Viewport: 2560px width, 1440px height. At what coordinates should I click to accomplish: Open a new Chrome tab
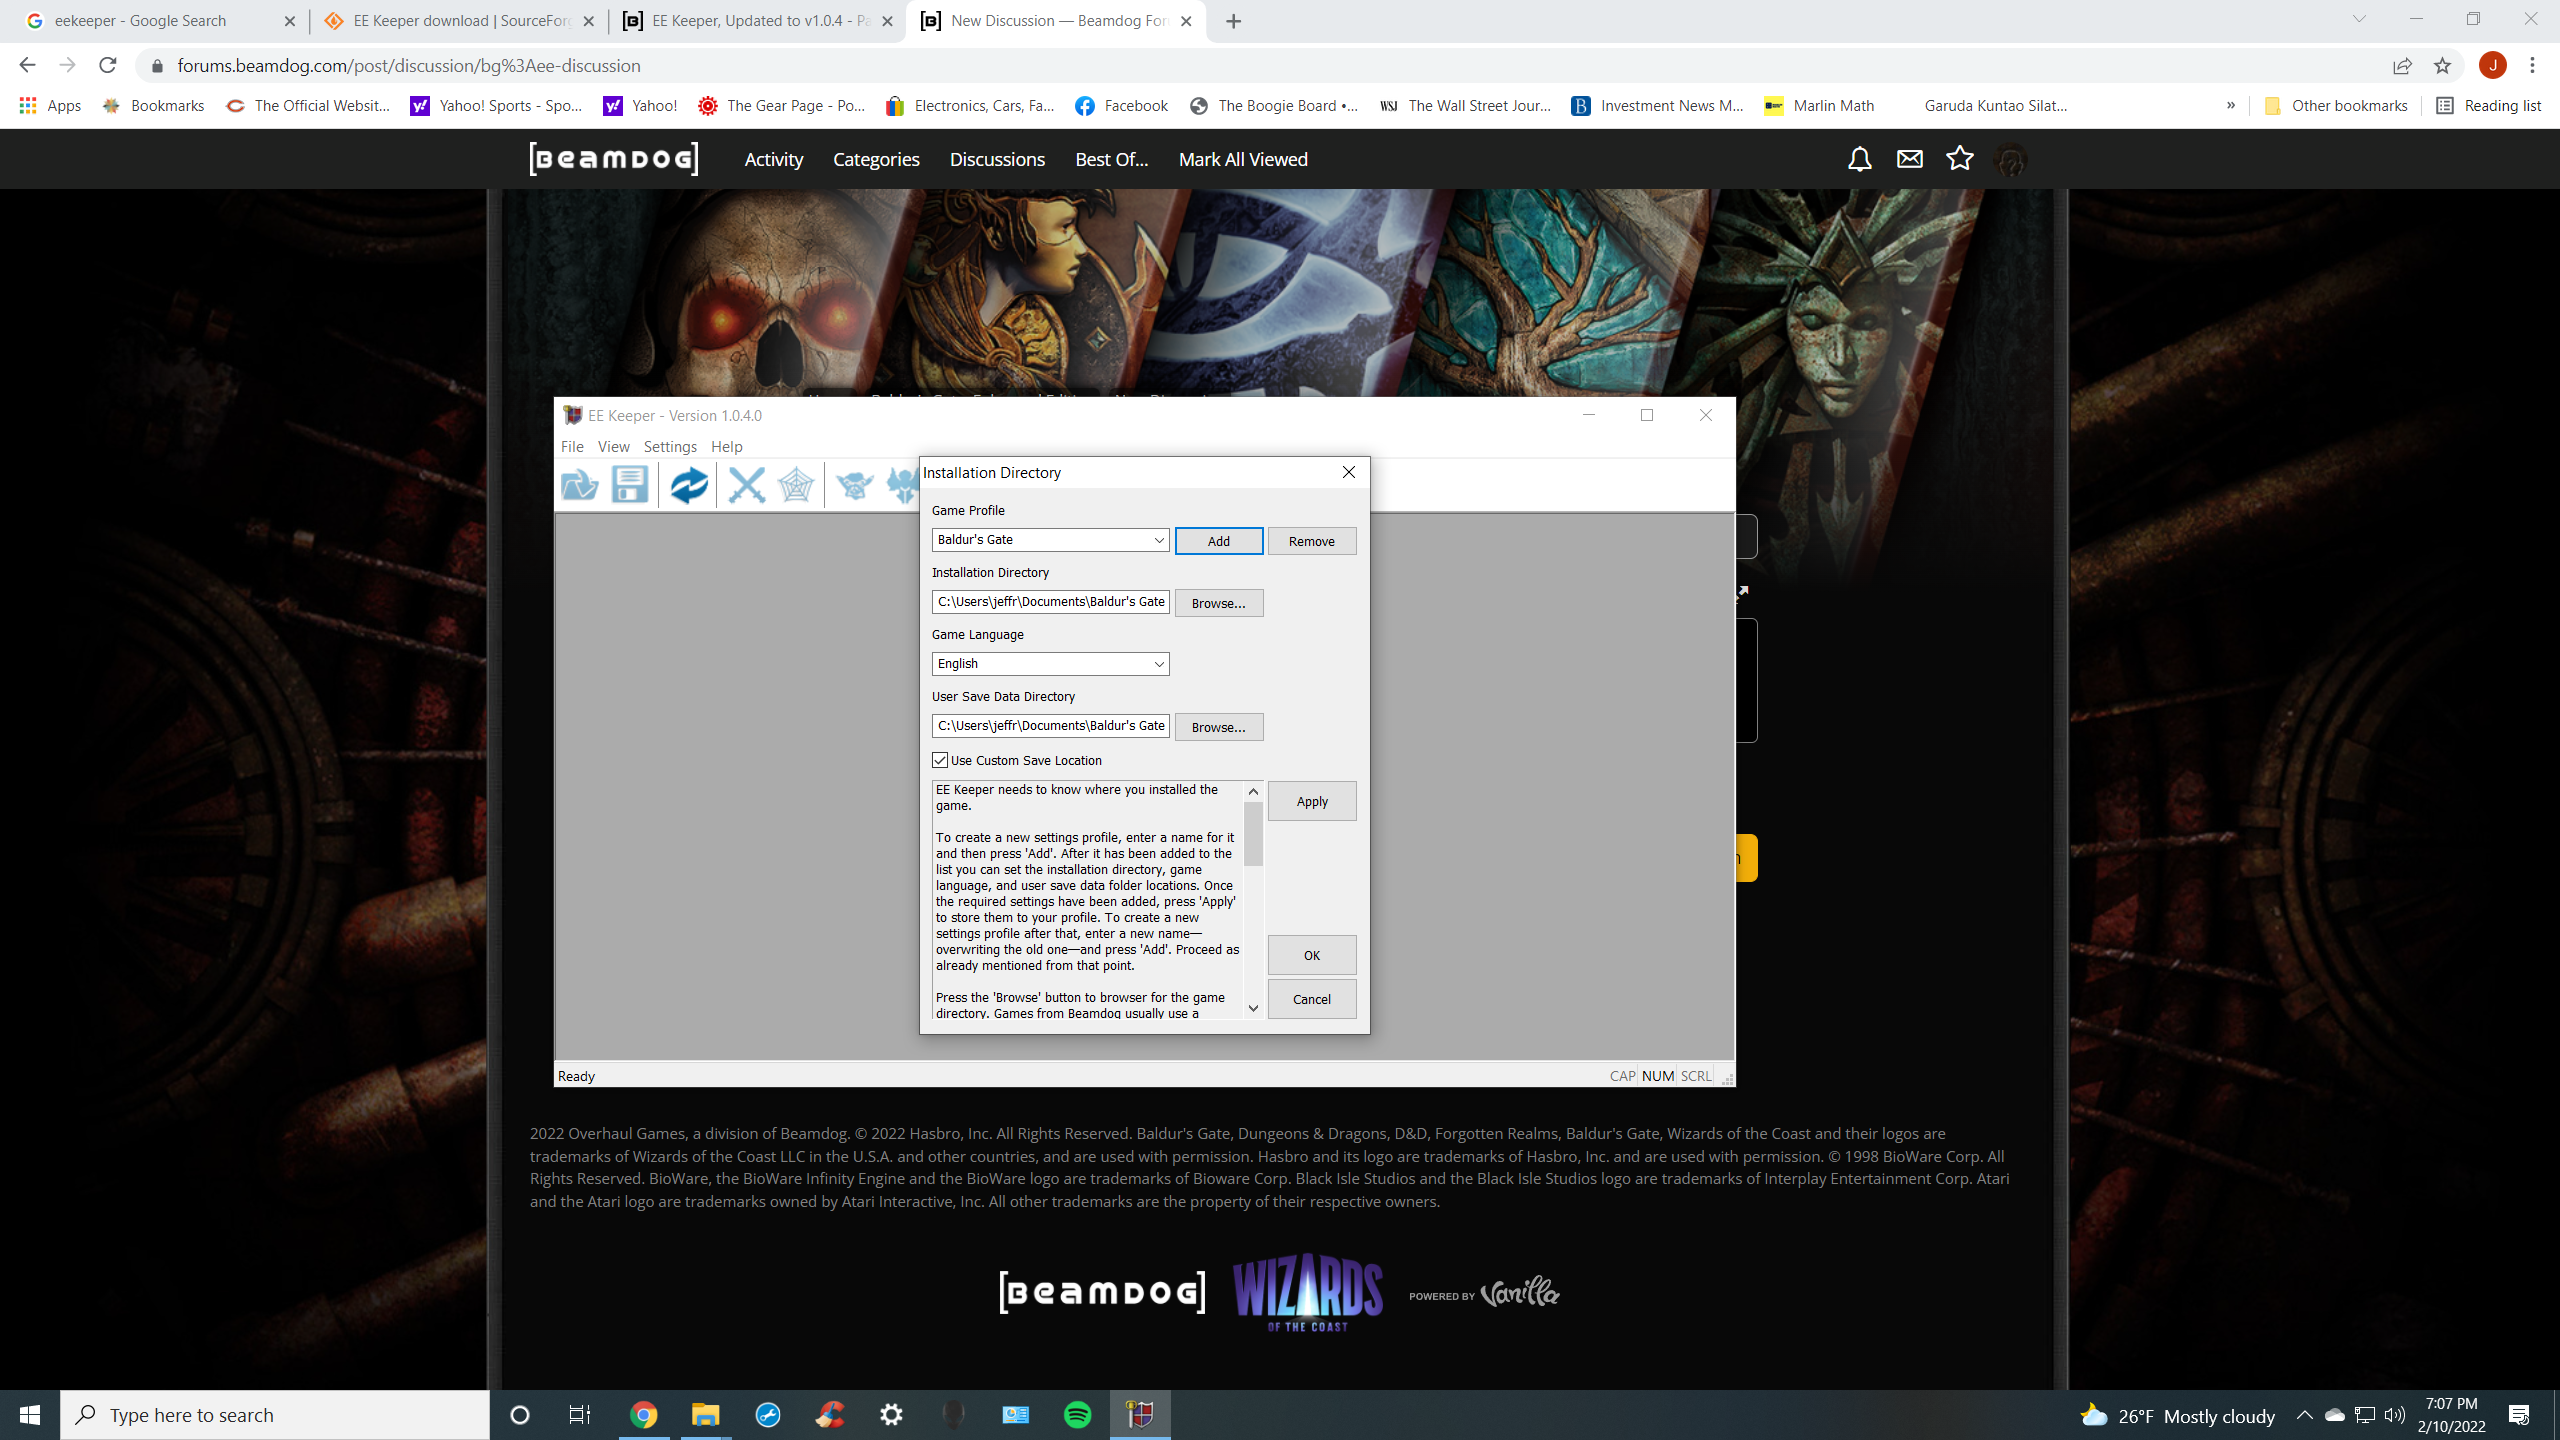pyautogui.click(x=1233, y=21)
